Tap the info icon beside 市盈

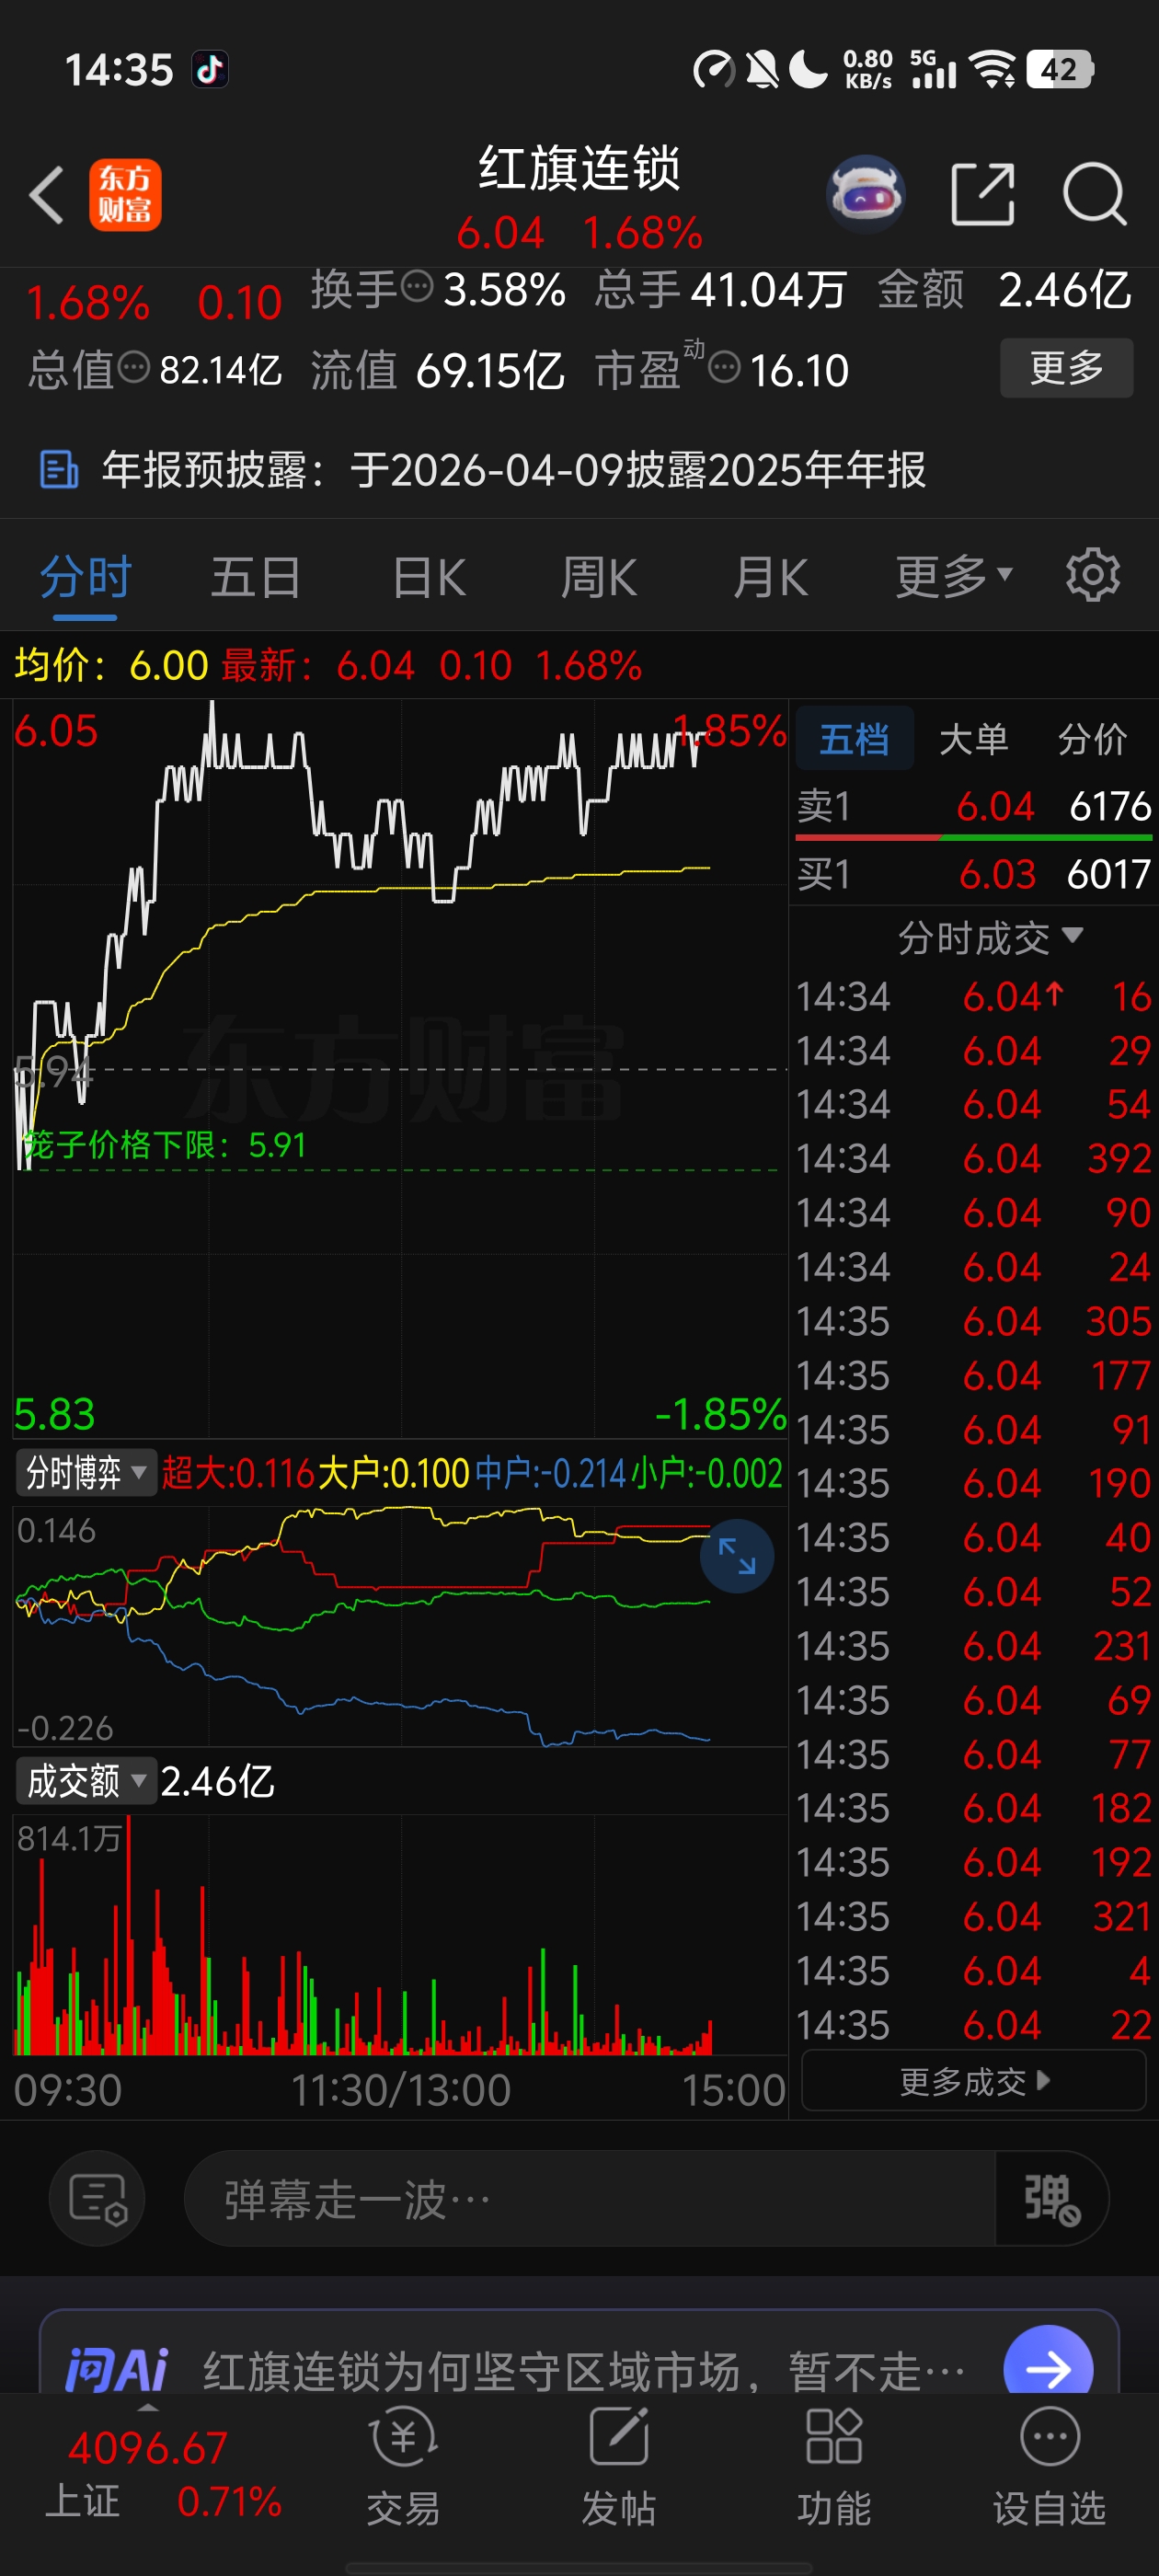(x=724, y=368)
